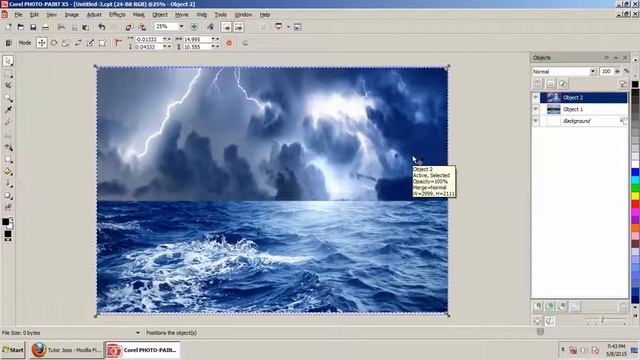
Task: Click the New Object icon at Objects docker bottom
Action: 538,306
